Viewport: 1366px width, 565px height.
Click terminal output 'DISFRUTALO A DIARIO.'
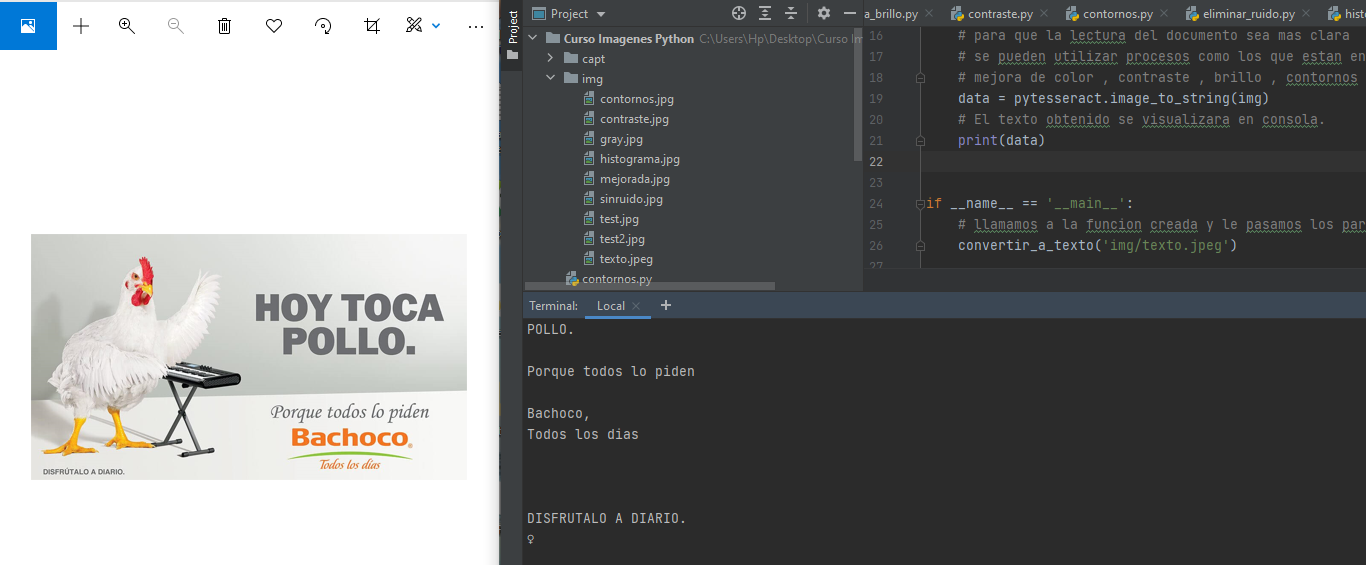click(607, 518)
